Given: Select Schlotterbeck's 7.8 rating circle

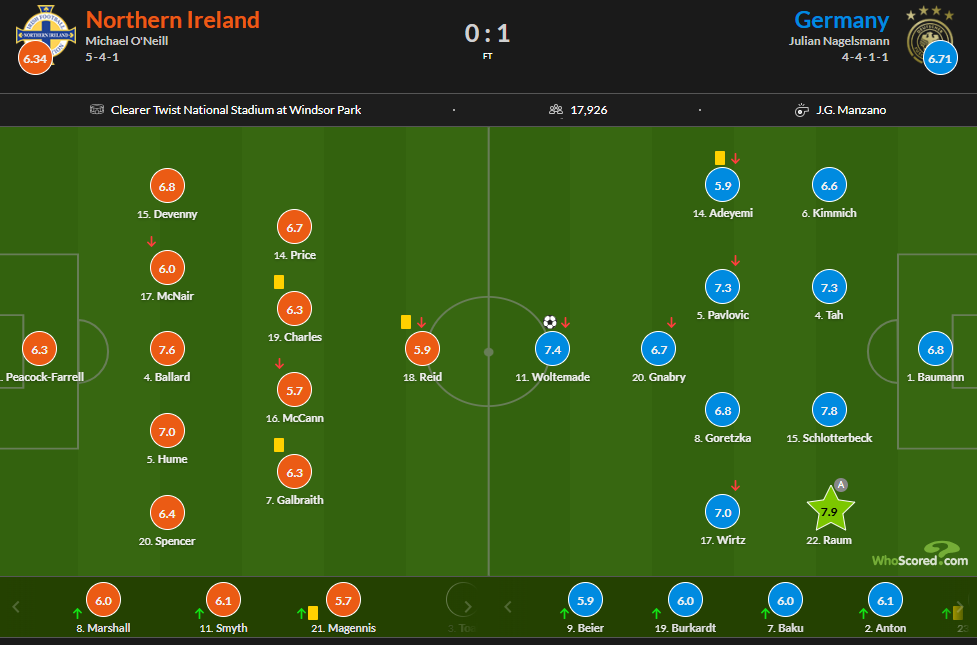Looking at the screenshot, I should point(829,409).
